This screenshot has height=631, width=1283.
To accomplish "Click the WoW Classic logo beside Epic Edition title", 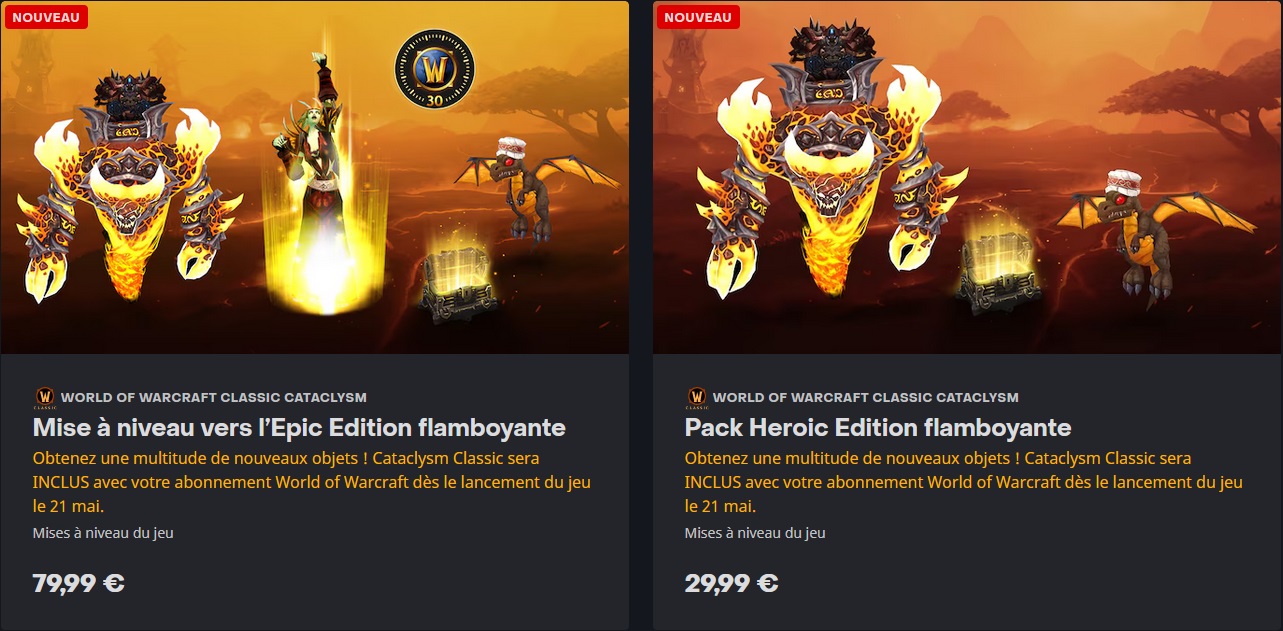I will point(45,398).
